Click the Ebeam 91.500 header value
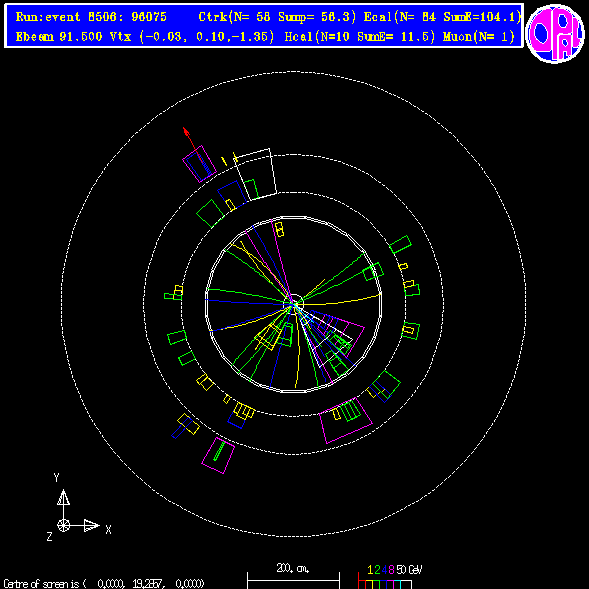 (59, 36)
